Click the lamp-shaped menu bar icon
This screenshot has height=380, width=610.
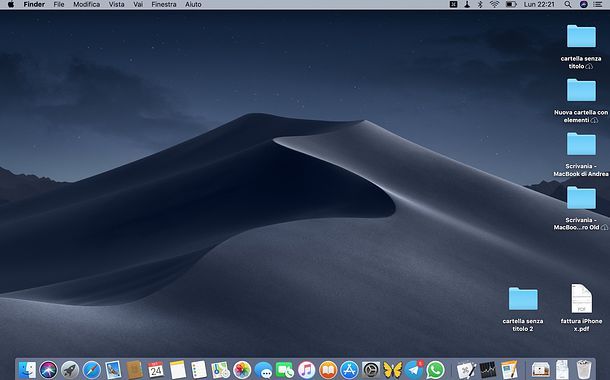coord(467,4)
